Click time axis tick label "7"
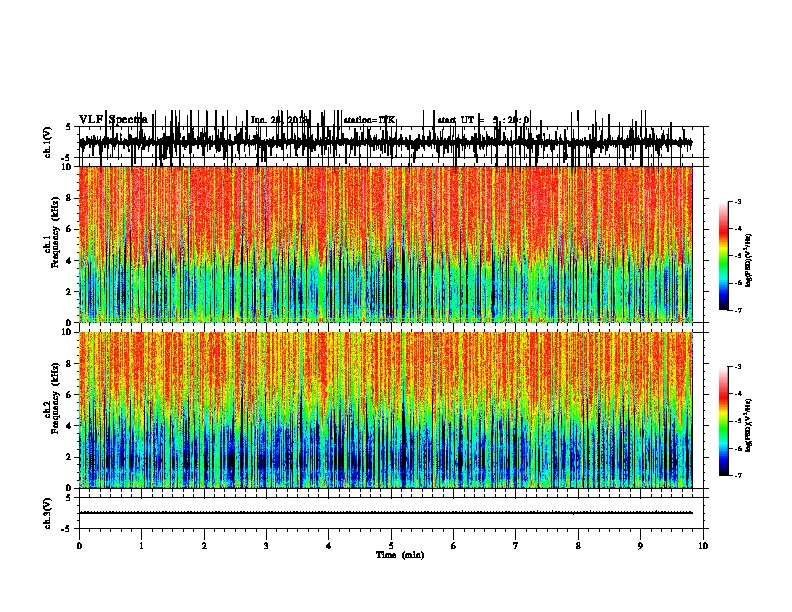The width and height of the screenshot is (792, 612). click(x=516, y=546)
